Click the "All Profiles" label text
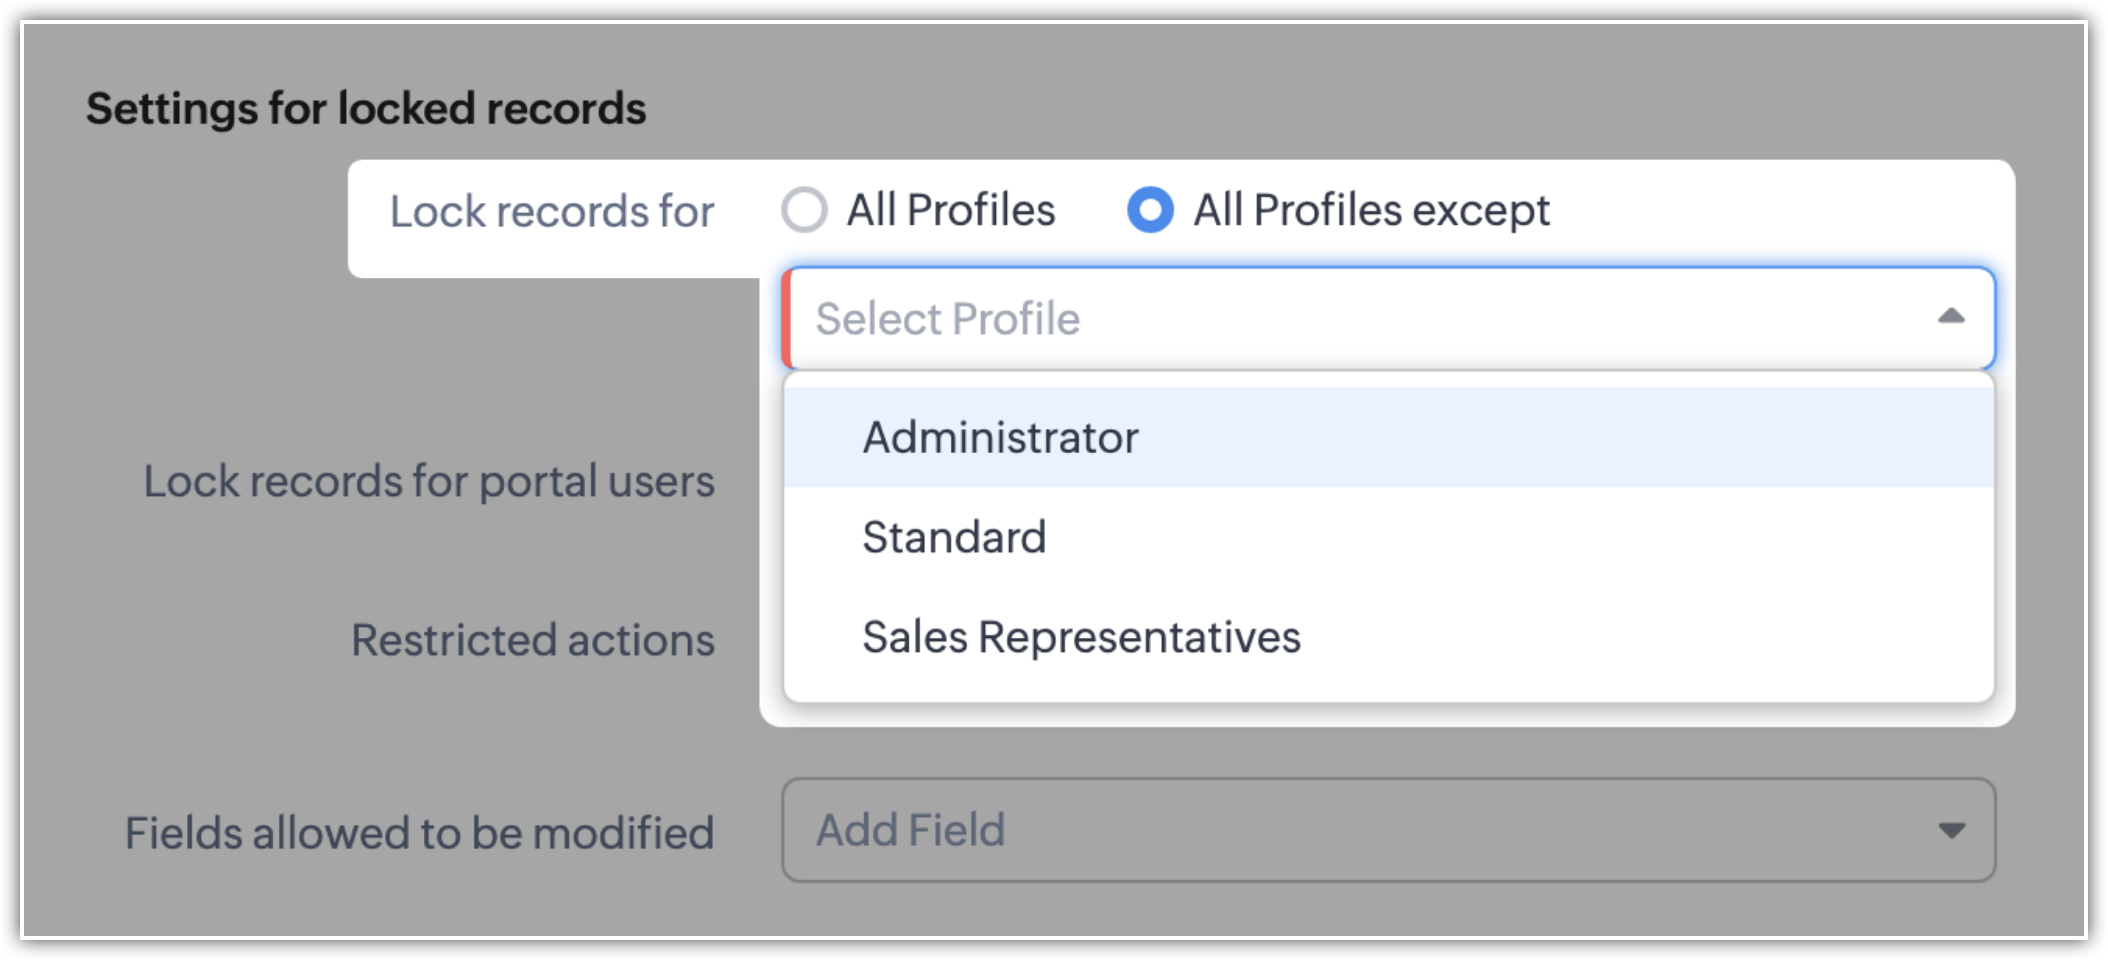The height and width of the screenshot is (960, 2108). [951, 211]
